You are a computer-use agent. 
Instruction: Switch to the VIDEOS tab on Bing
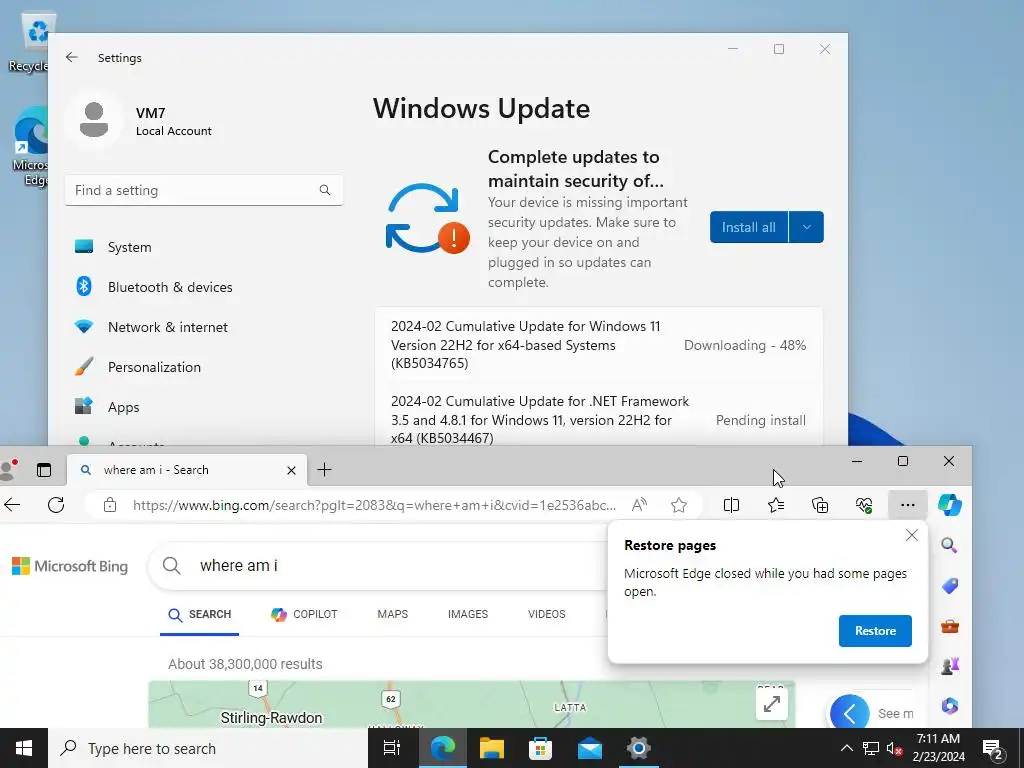click(x=547, y=615)
